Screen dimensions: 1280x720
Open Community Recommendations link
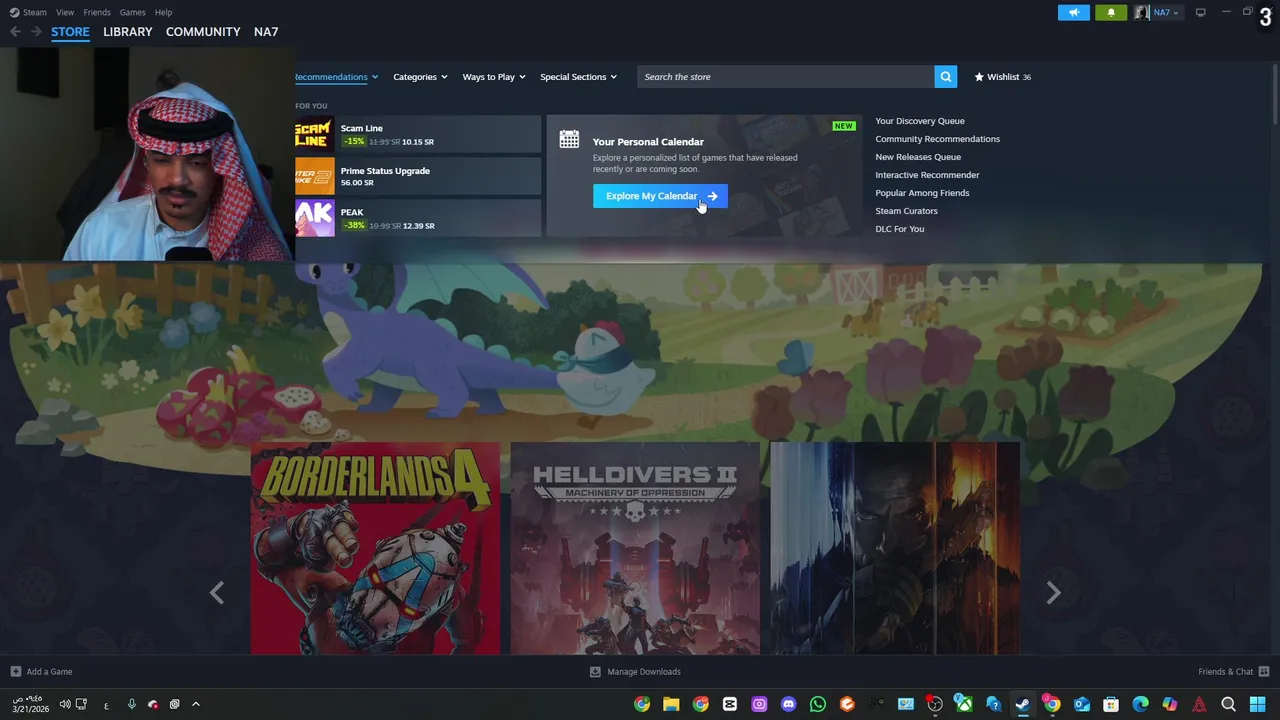tap(937, 139)
